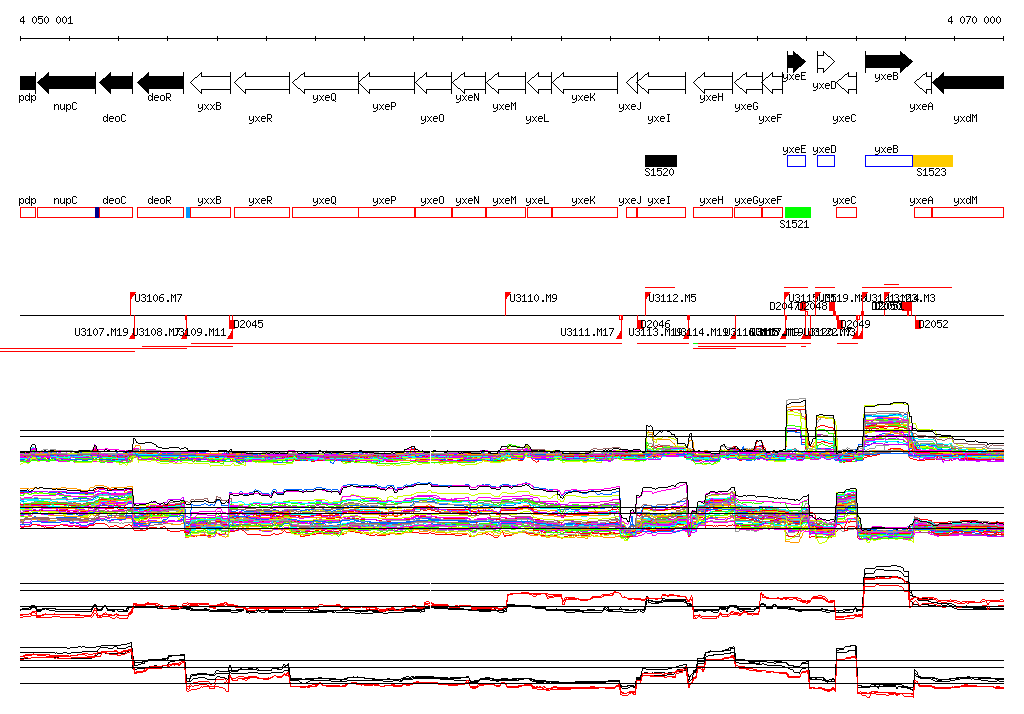This screenshot has height=714, width=1024.
Task: Select the yxeF gene arrow
Action: click(x=773, y=83)
